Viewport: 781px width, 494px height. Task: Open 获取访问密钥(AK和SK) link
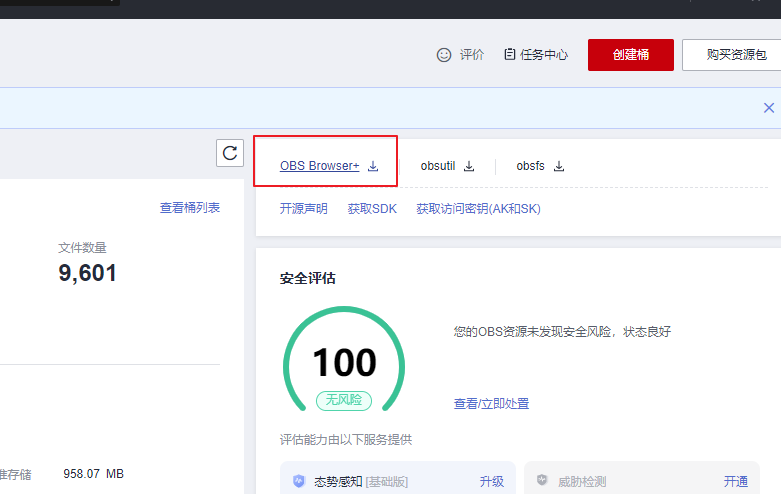(478, 209)
